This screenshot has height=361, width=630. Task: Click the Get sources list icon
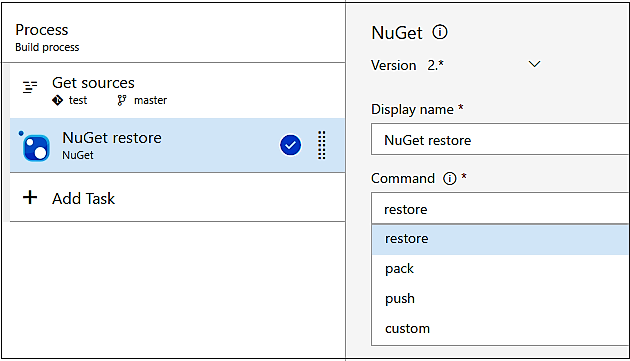pyautogui.click(x=30, y=87)
